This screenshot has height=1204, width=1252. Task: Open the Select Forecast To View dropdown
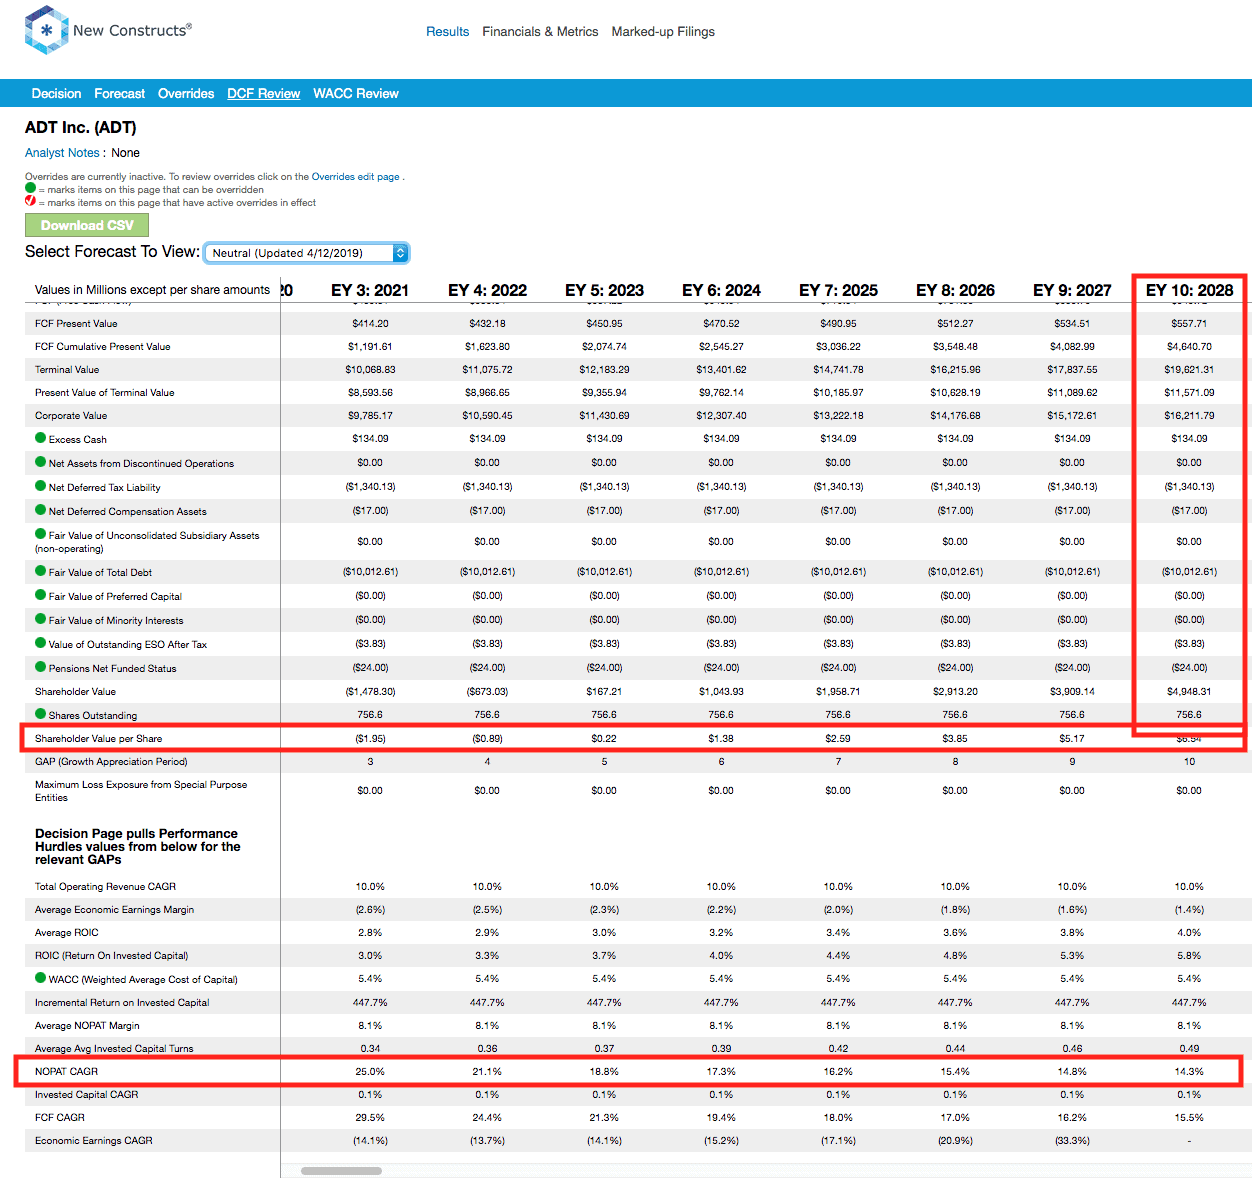[306, 253]
